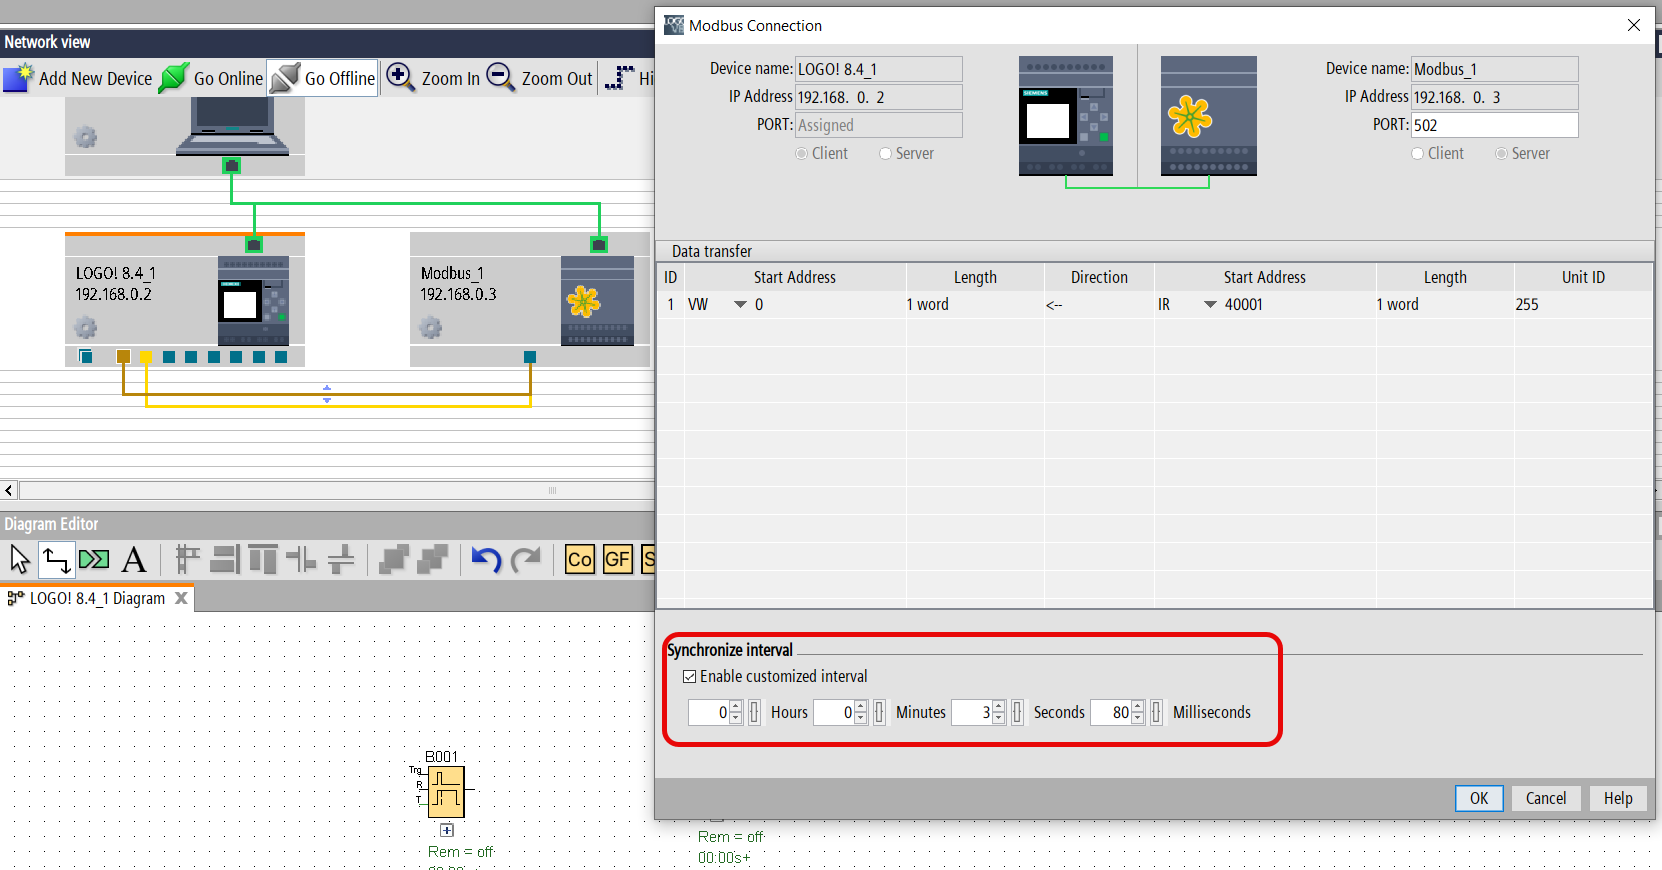The height and width of the screenshot is (870, 1662).
Task: Click the Redo arrow in Diagram Editor
Action: (526, 560)
